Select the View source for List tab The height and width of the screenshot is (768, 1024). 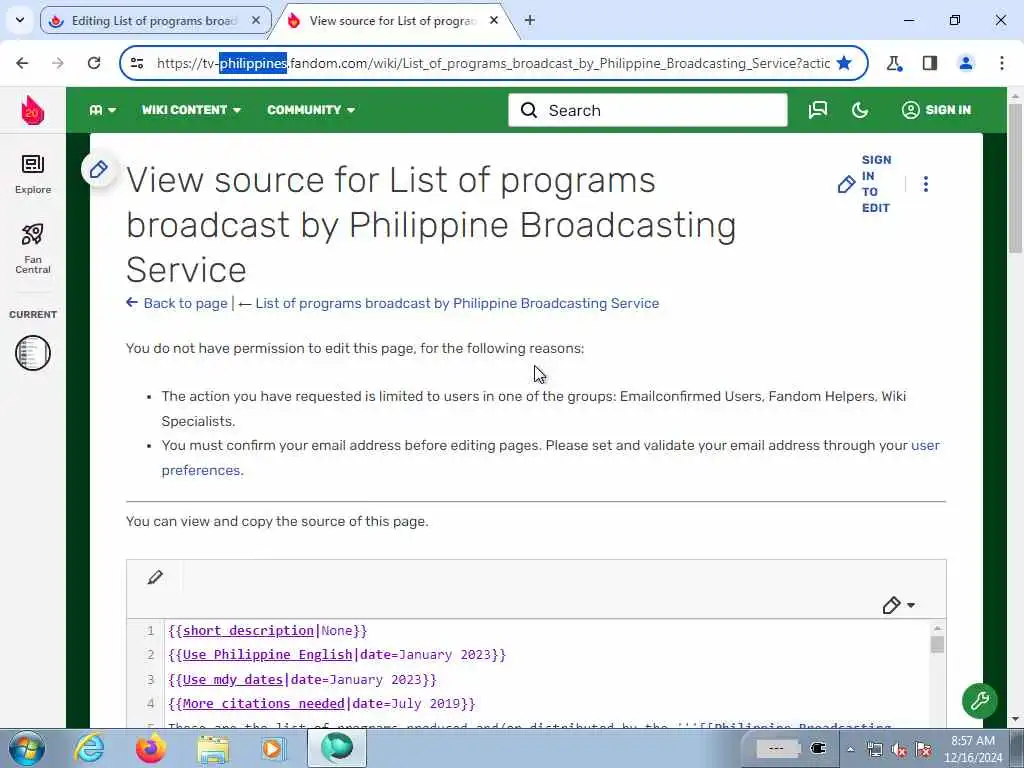392,20
